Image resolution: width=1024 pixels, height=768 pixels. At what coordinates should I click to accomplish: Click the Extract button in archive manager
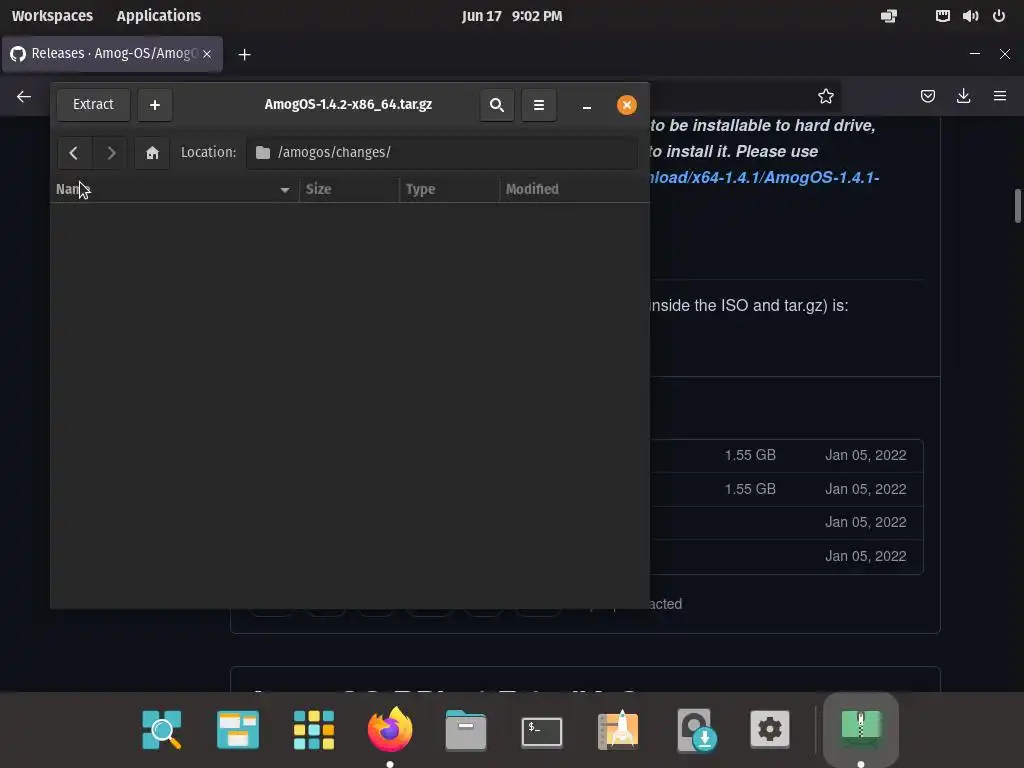93,104
